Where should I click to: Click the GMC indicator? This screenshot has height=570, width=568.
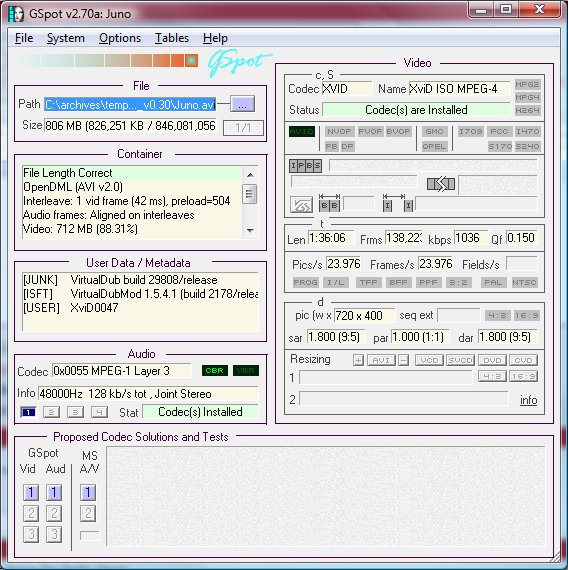434,131
